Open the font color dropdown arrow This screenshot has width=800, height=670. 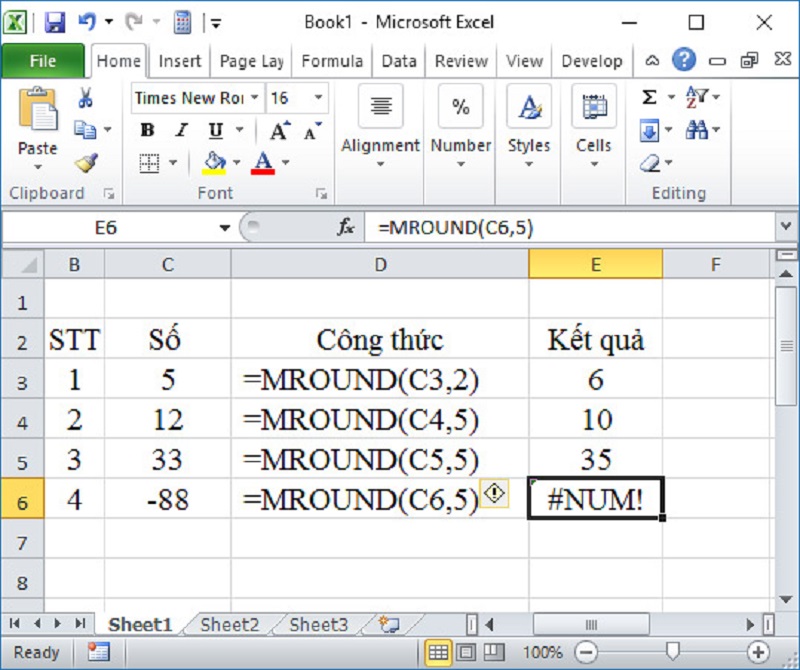pos(286,163)
